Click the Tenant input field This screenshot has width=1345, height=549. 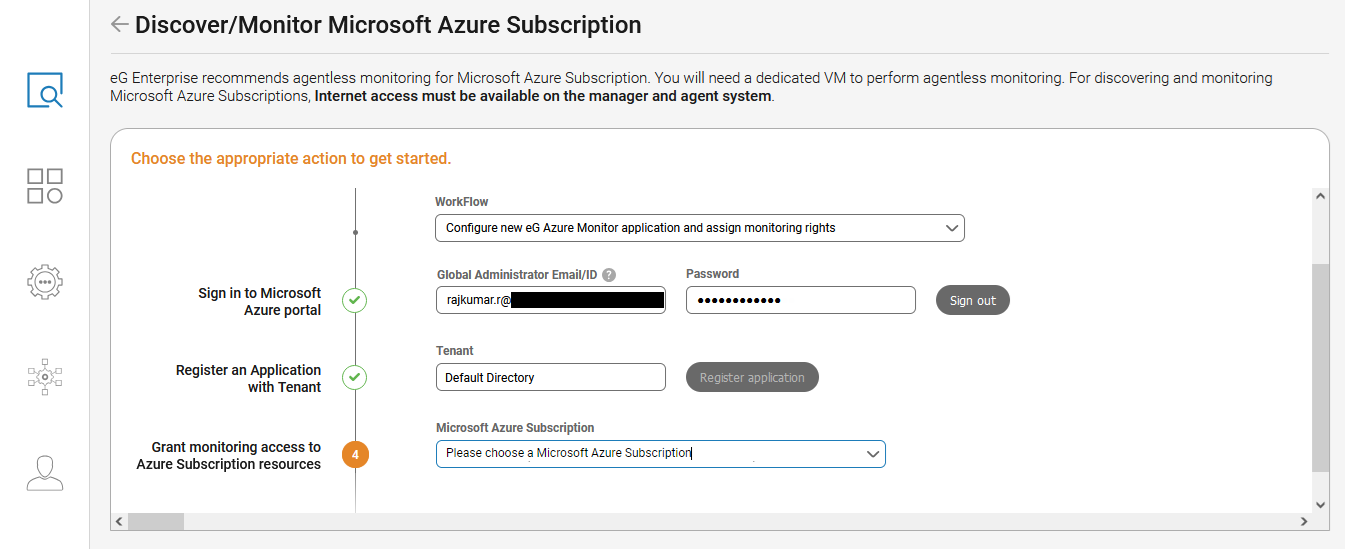click(x=550, y=377)
